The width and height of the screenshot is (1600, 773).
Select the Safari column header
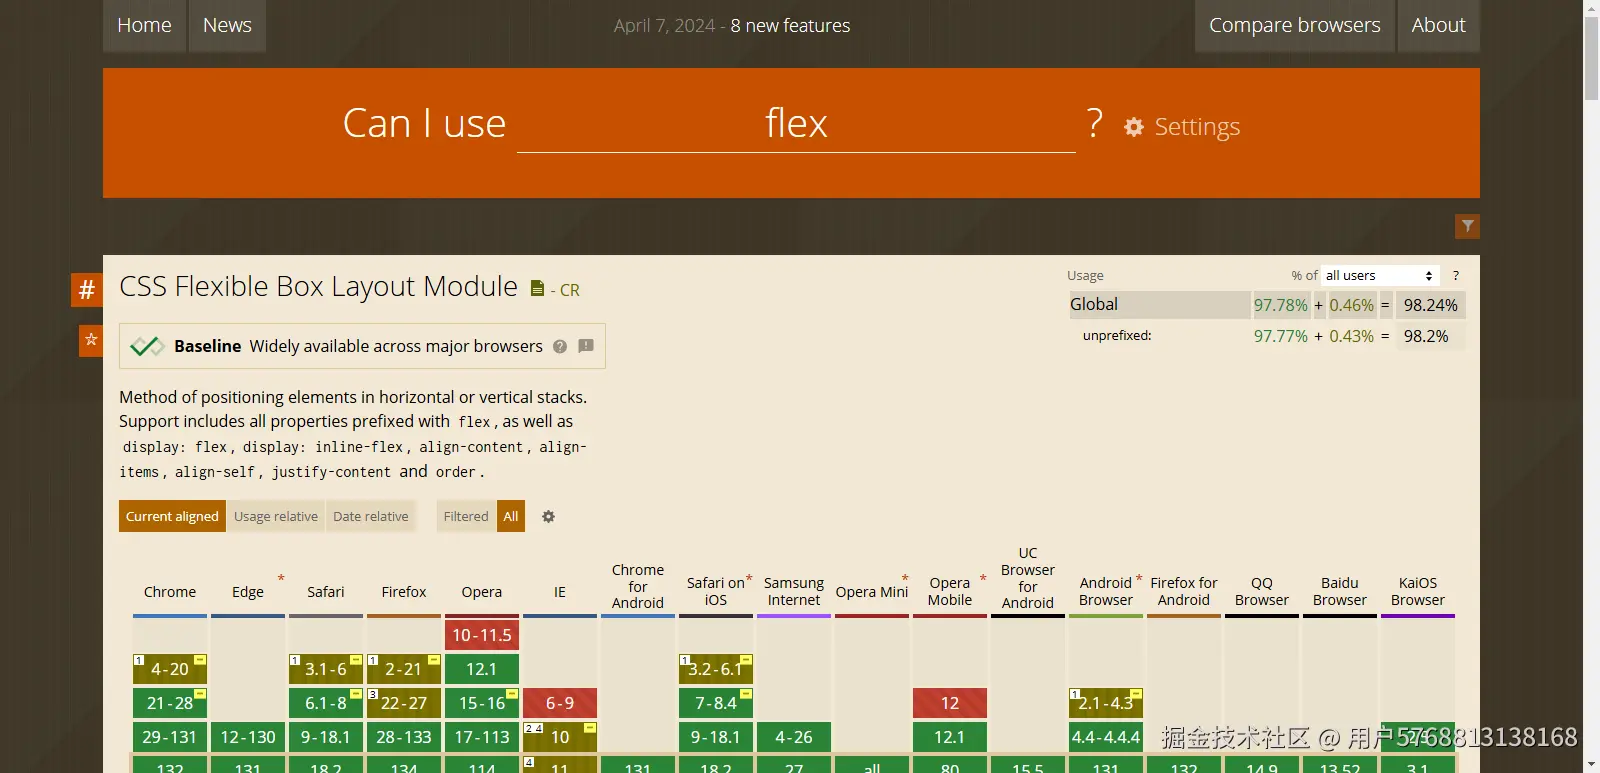326,592
